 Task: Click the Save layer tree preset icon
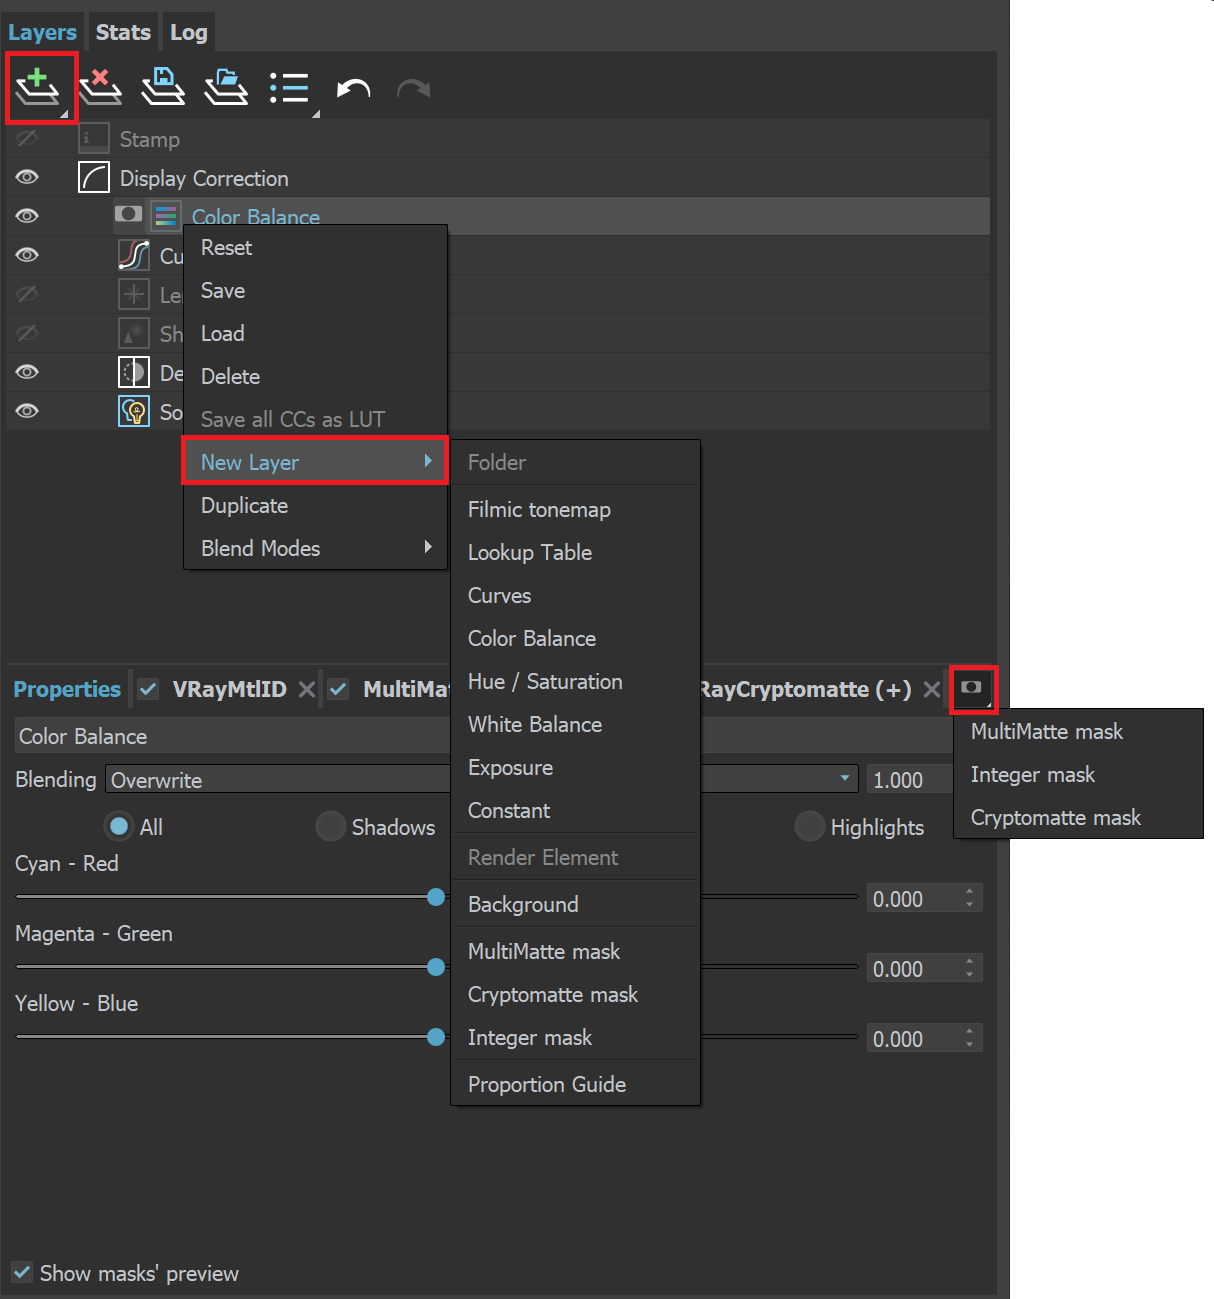[x=163, y=87]
